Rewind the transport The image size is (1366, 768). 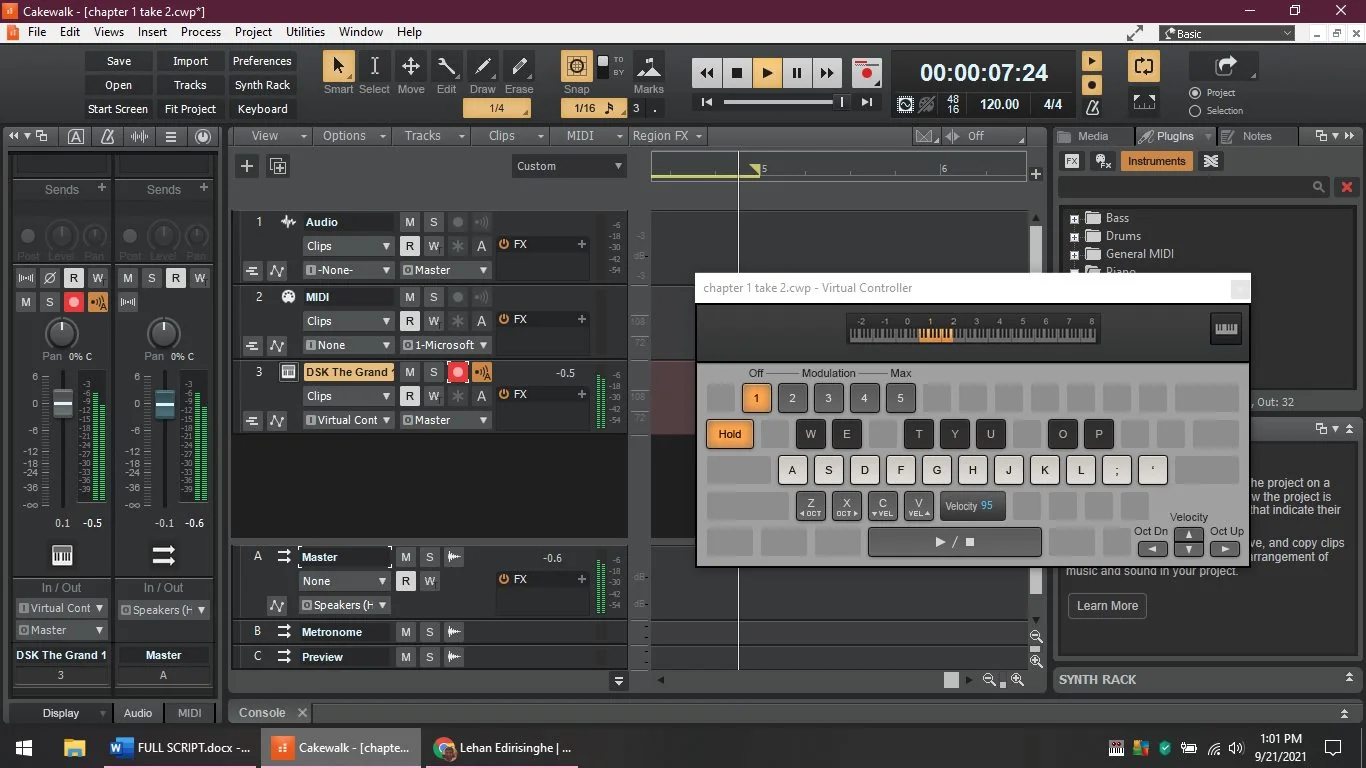pos(707,73)
